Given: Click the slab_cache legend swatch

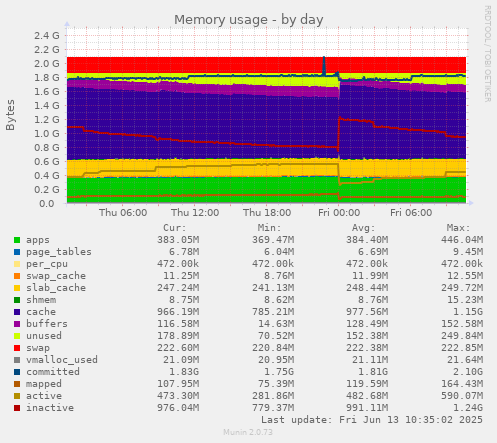Looking at the screenshot, I should coord(17,288).
